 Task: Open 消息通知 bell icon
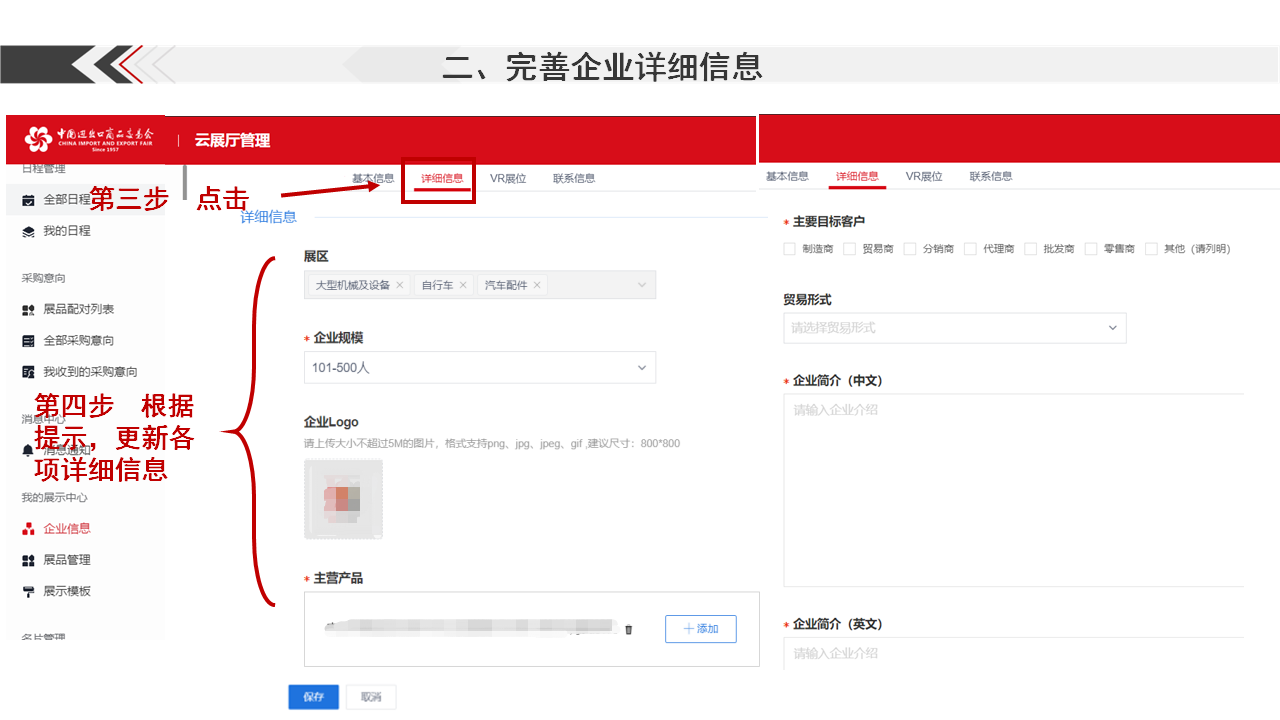pyautogui.click(x=25, y=451)
